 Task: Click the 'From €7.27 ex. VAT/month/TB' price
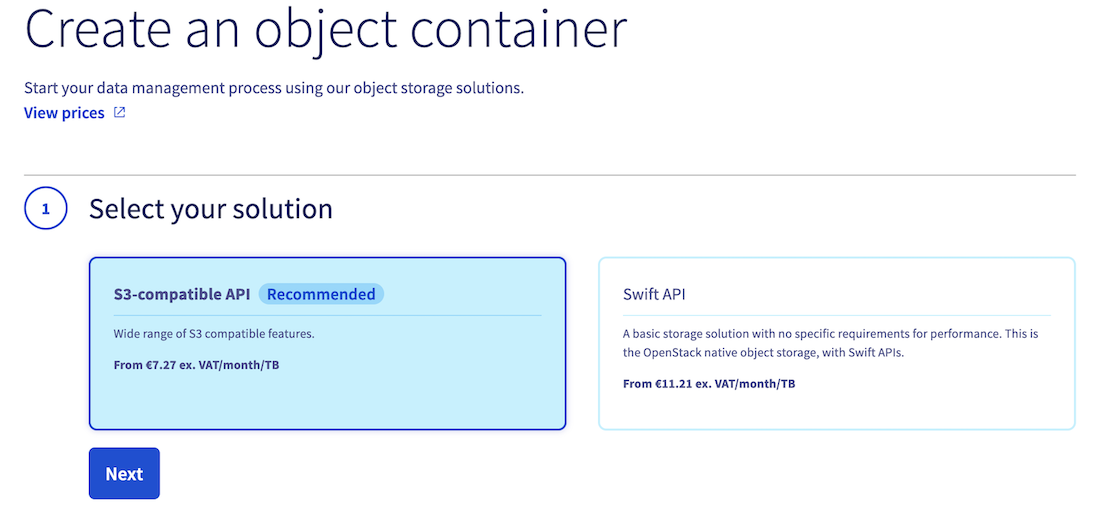(196, 365)
